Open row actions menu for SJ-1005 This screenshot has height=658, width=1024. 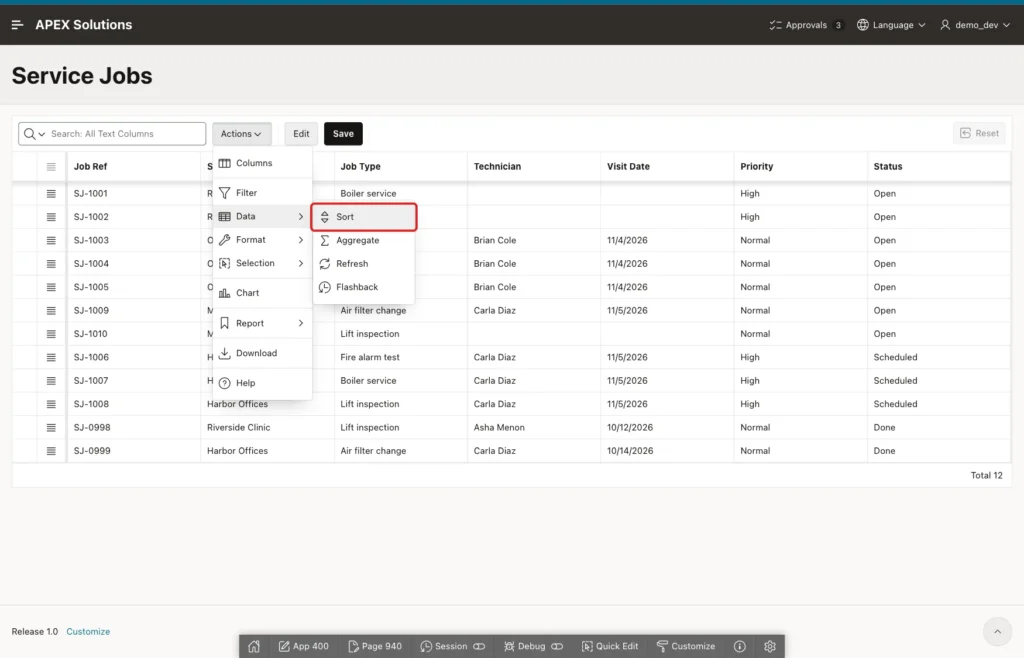coord(51,287)
